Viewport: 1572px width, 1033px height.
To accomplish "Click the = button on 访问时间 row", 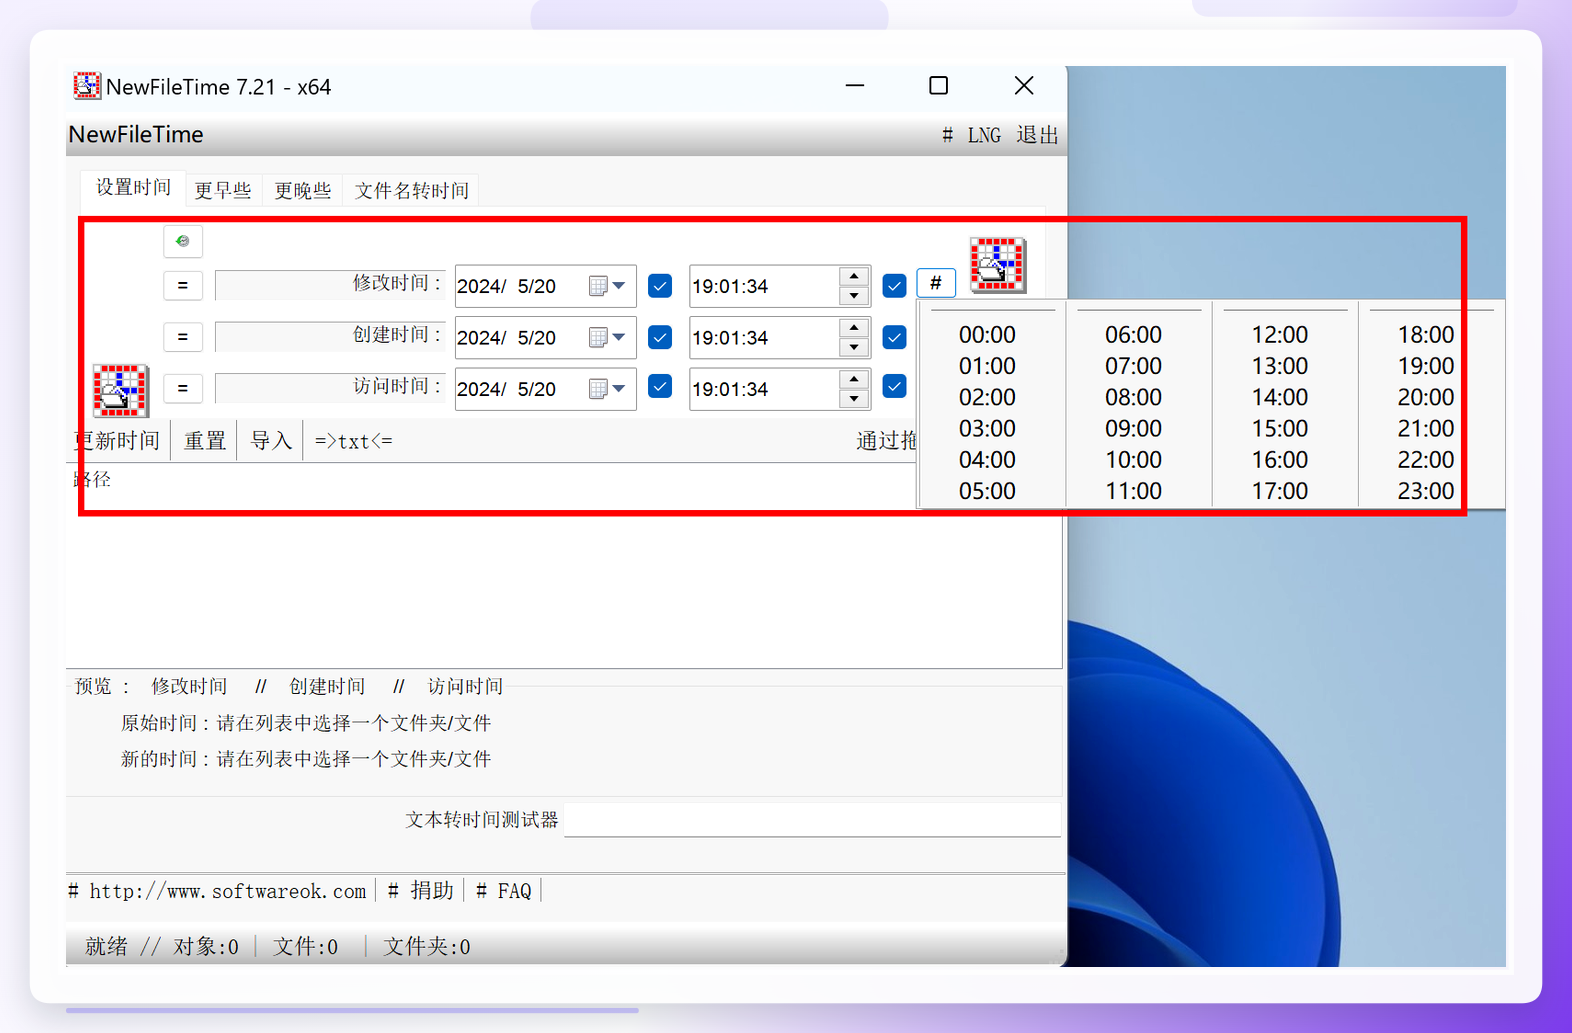I will pos(183,388).
